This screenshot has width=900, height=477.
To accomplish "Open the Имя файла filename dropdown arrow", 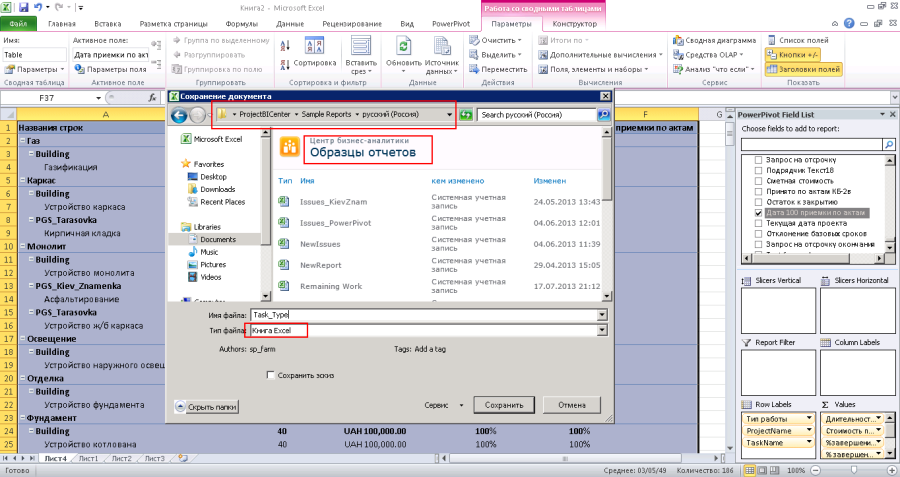I will [x=602, y=315].
